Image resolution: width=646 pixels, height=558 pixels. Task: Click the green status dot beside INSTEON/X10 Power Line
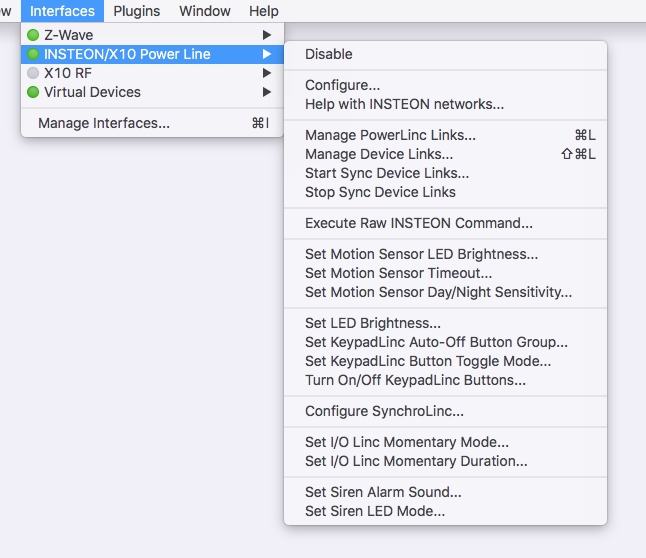pyautogui.click(x=33, y=54)
